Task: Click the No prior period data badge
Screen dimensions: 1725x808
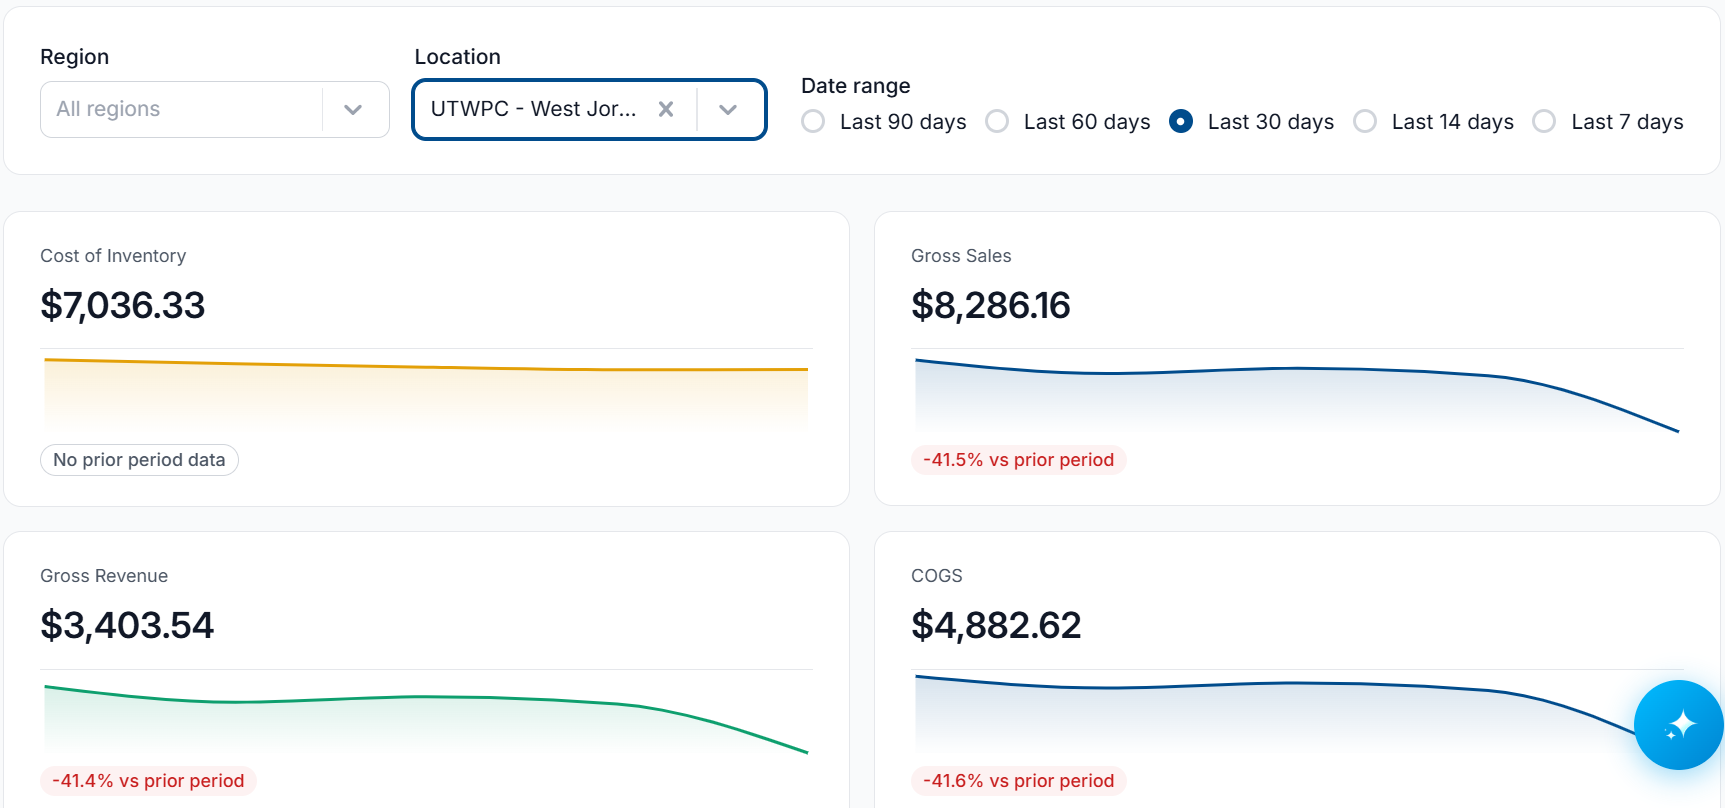Action: [x=139, y=460]
